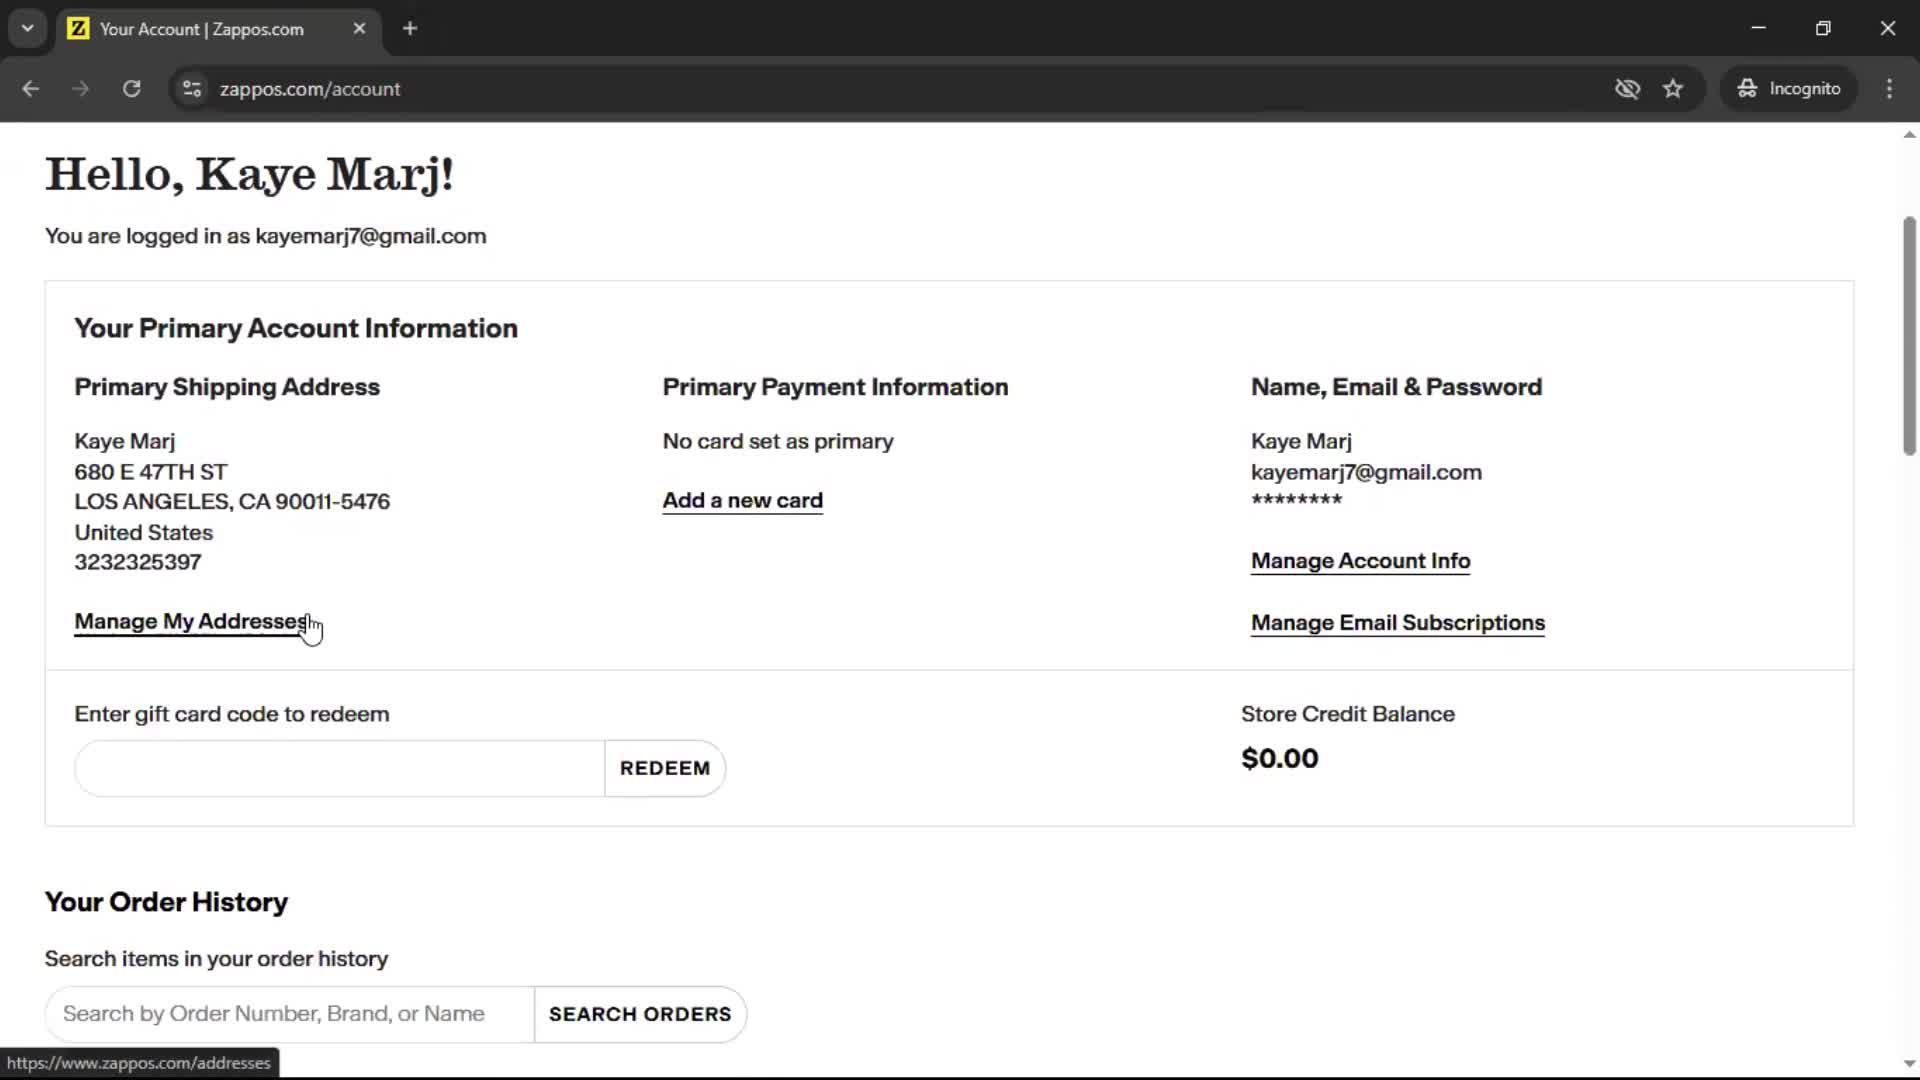Click the scrollbar up arrow
Screen dimensions: 1920x1080
tap(1909, 134)
